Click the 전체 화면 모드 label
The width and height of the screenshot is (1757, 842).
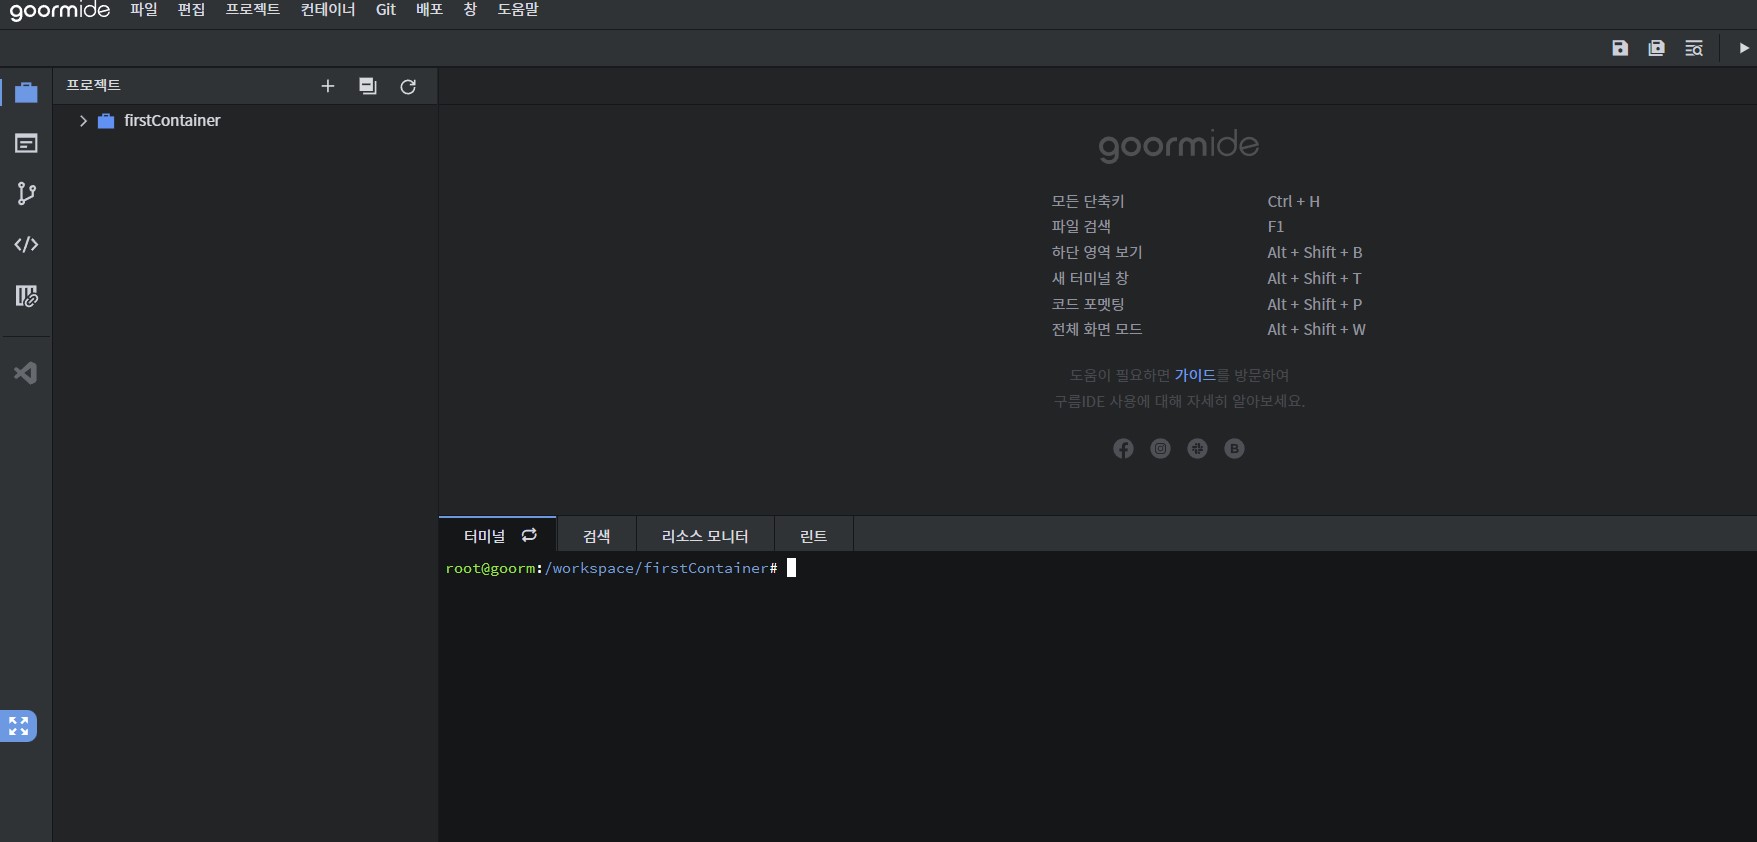(1097, 329)
